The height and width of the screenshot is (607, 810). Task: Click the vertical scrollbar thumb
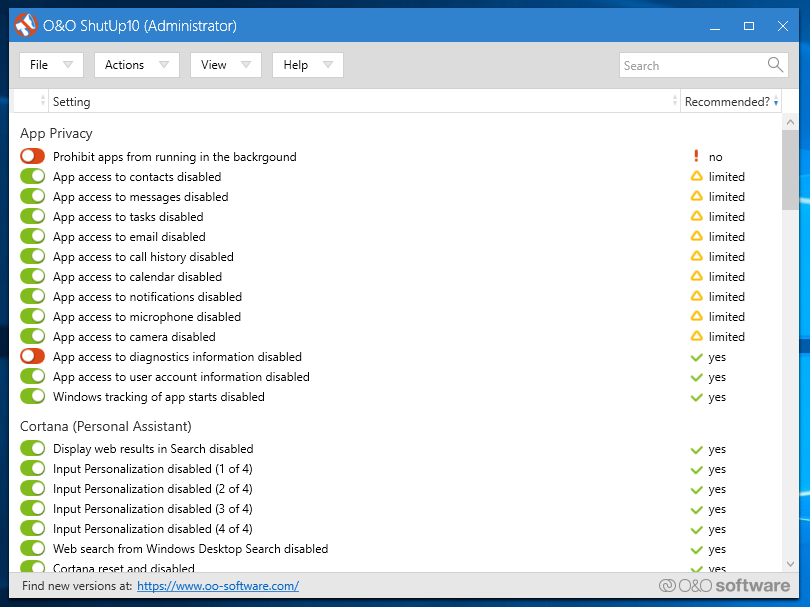pos(790,169)
